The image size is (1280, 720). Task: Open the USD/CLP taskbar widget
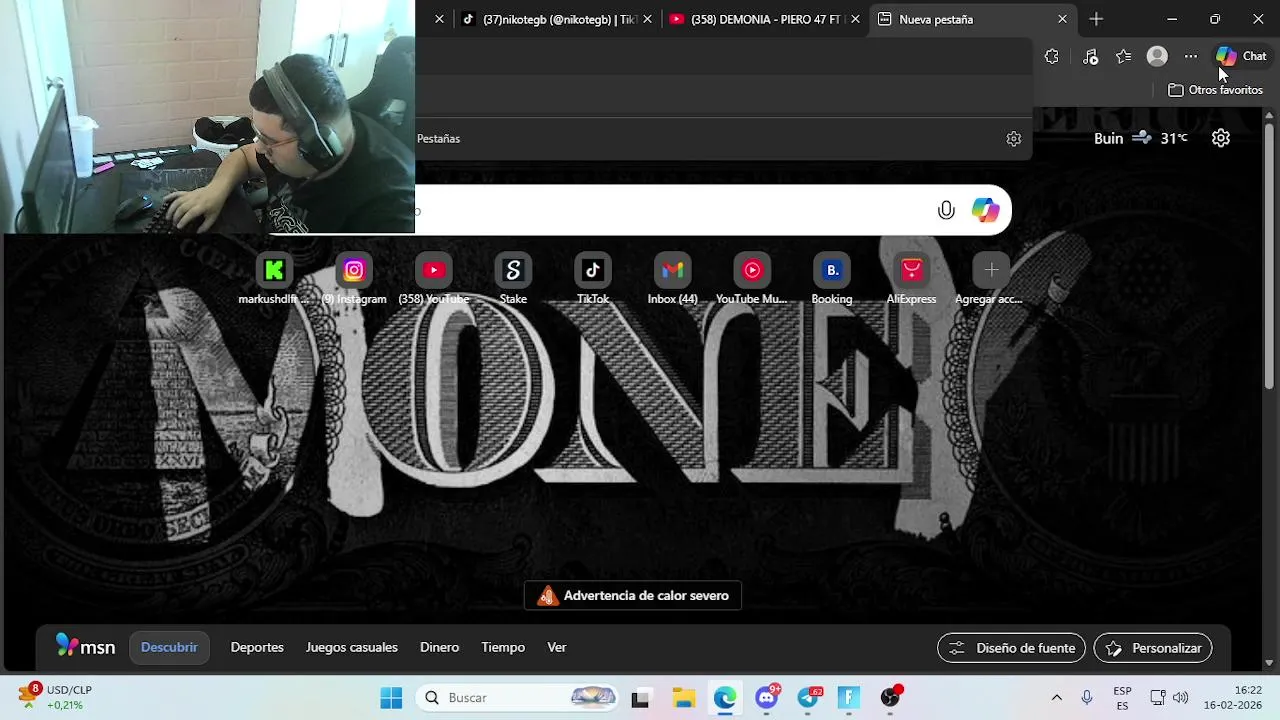58,697
